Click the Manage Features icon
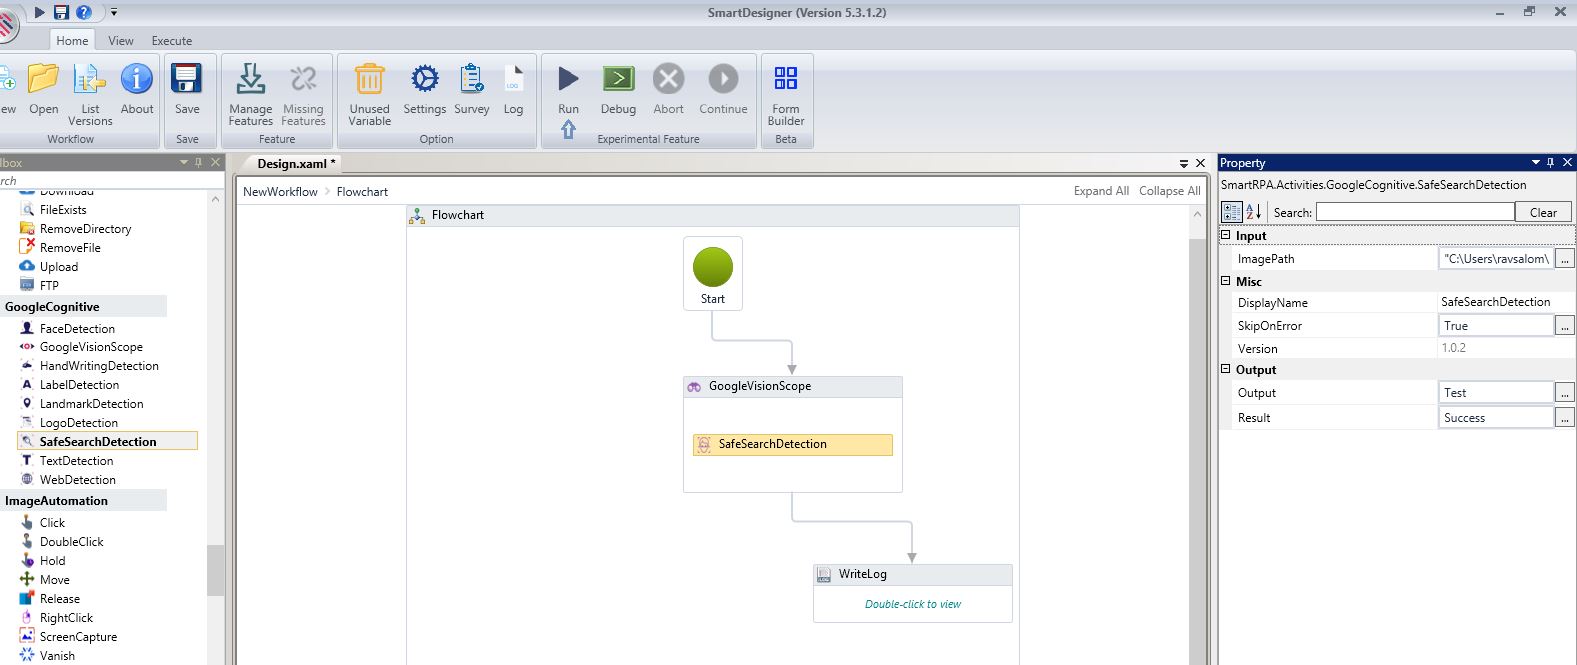The width and height of the screenshot is (1577, 665). pos(250,80)
